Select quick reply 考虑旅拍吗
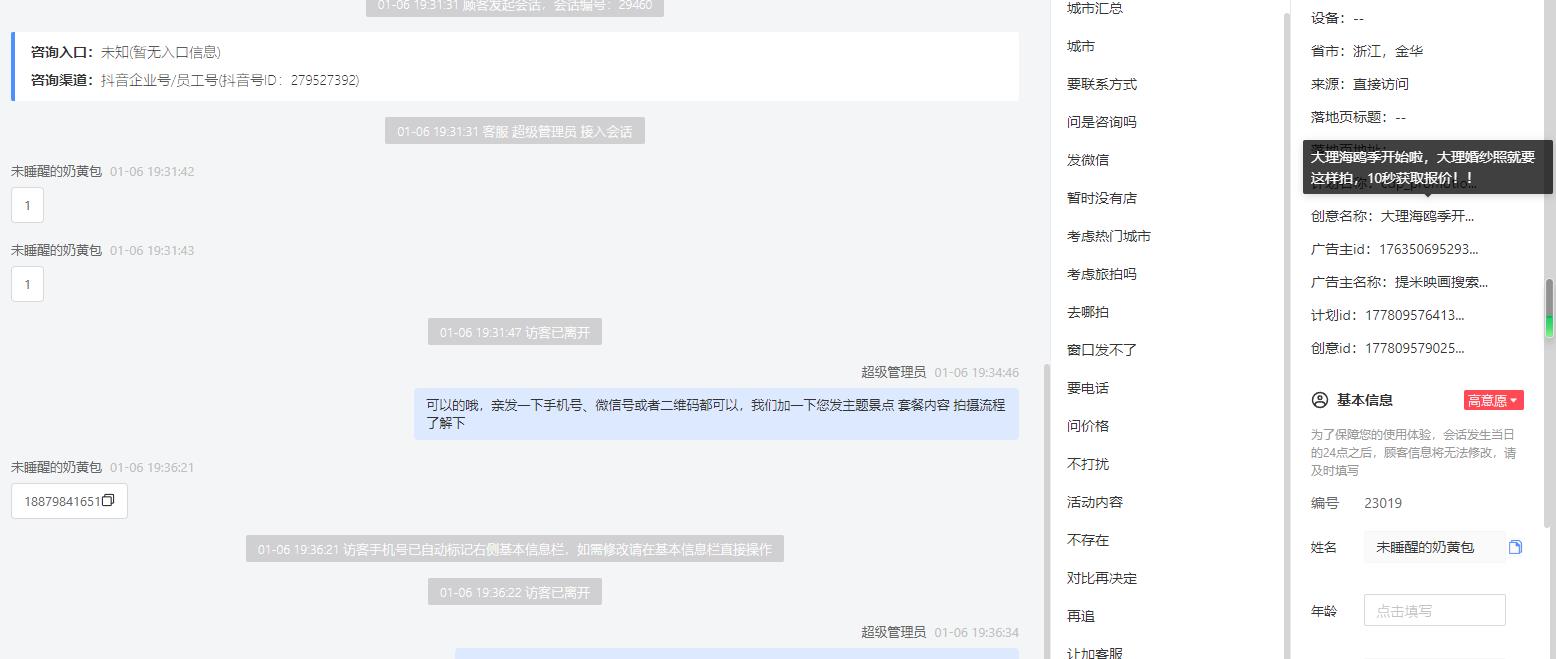The width and height of the screenshot is (1556, 659). [x=1101, y=274]
